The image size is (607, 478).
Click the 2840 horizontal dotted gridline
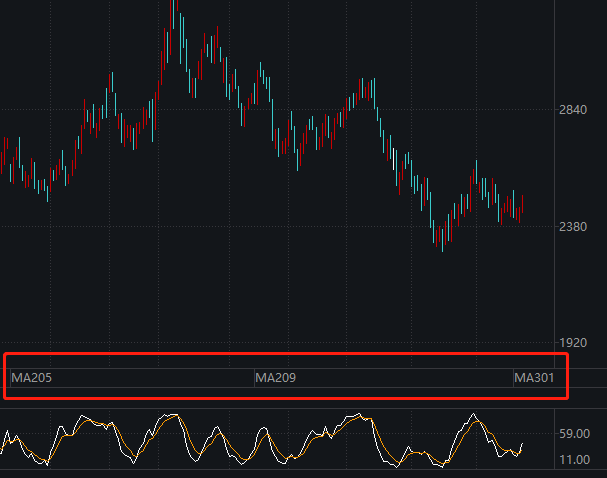[x=277, y=110]
